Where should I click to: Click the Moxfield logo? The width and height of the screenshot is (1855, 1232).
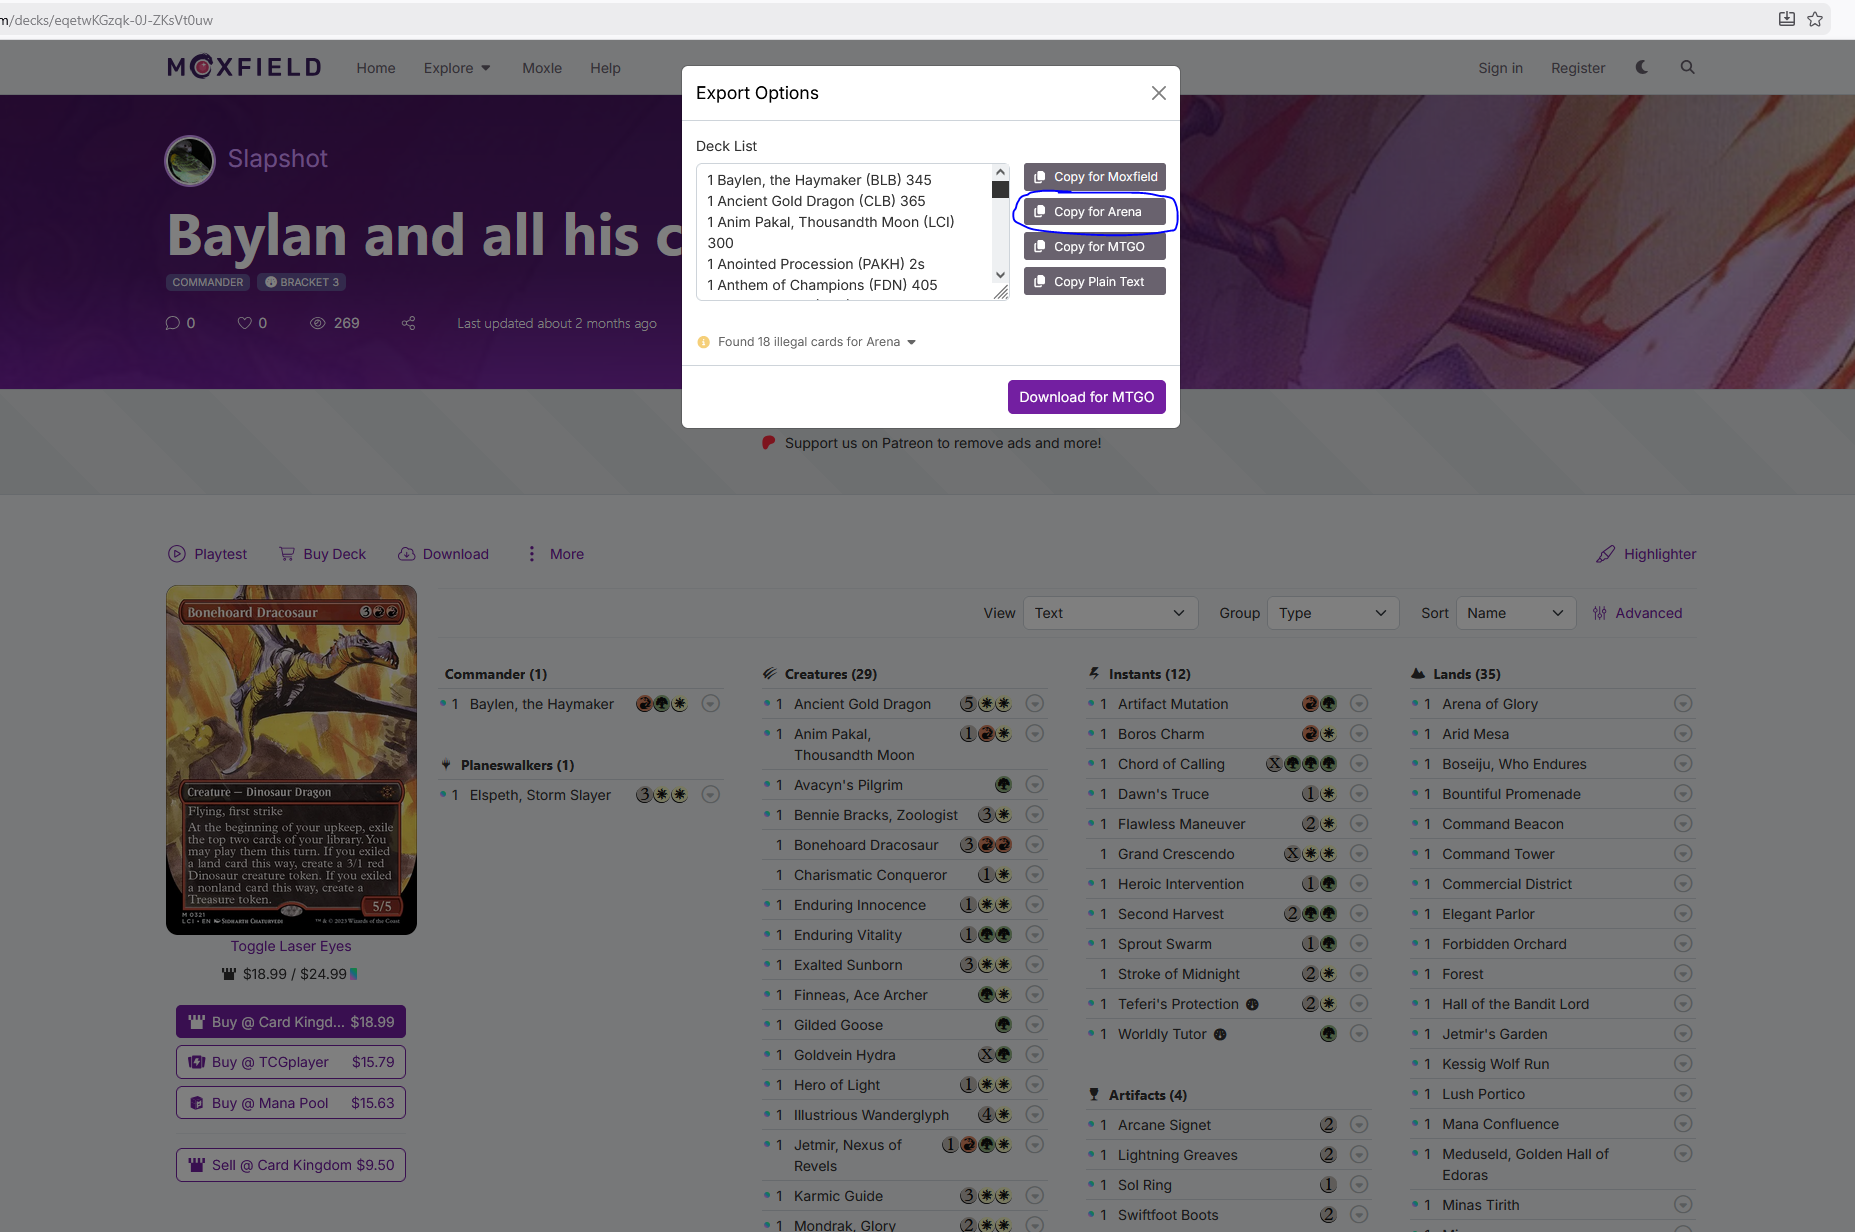point(244,67)
